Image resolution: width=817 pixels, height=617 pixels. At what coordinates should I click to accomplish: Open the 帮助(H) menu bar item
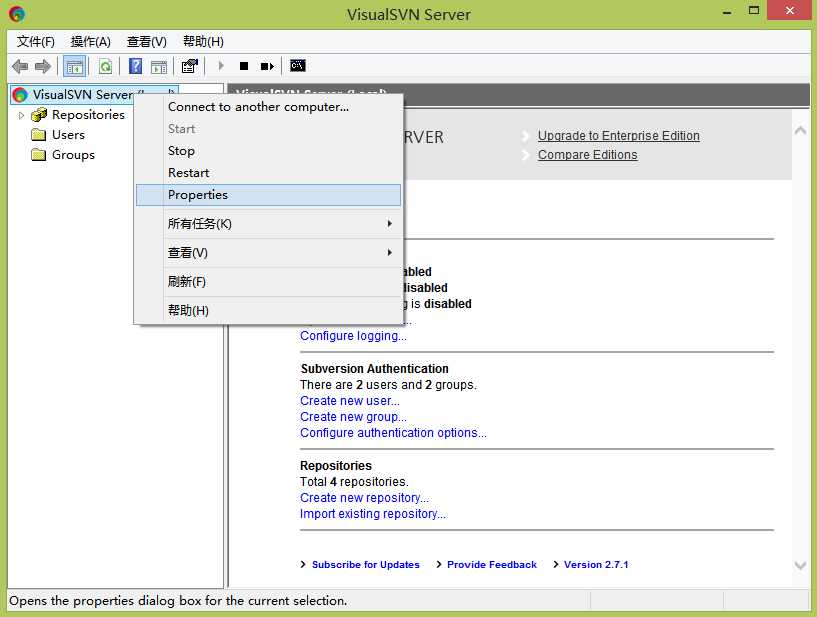point(203,42)
